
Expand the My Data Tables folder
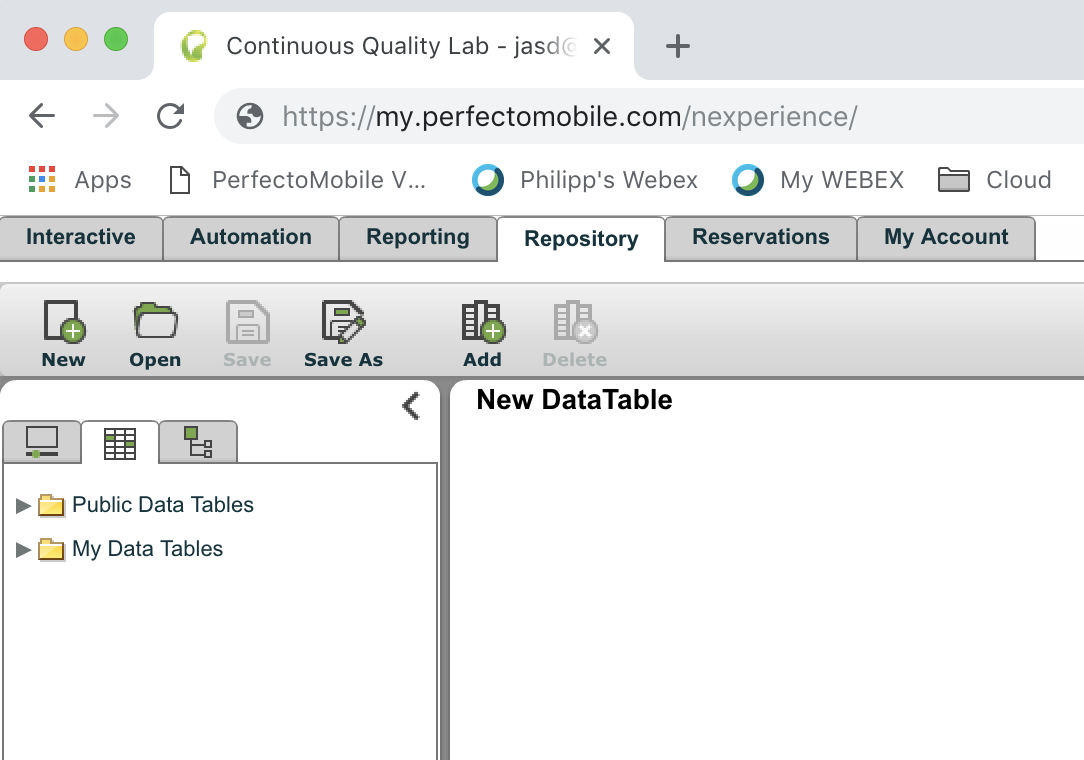(24, 549)
